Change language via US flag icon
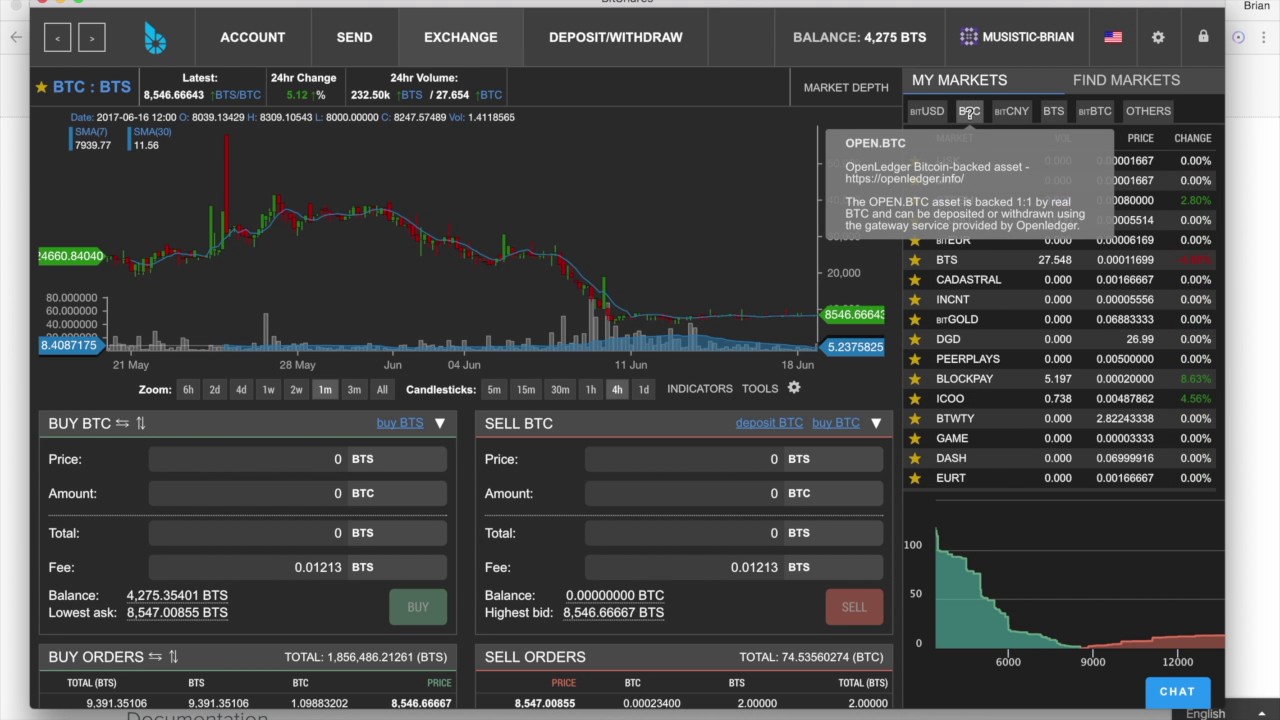This screenshot has width=1280, height=720. tap(1113, 37)
